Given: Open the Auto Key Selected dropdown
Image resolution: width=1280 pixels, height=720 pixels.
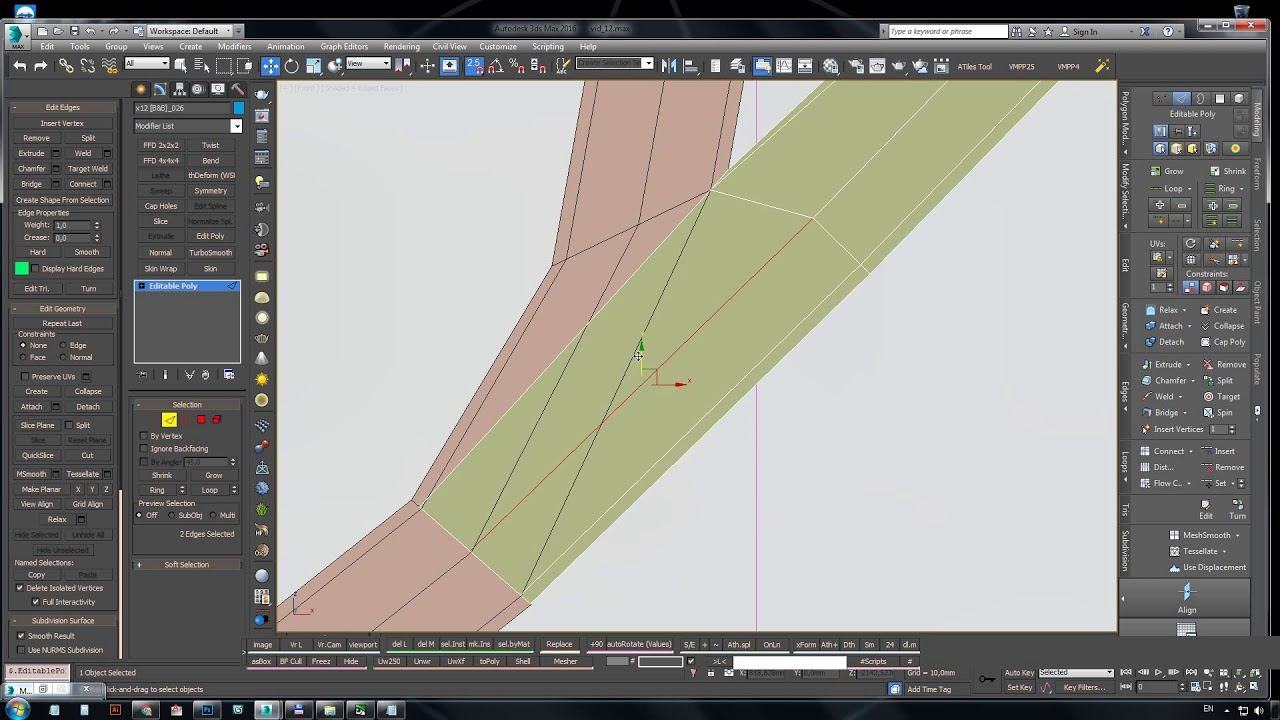Looking at the screenshot, I should [1076, 672].
